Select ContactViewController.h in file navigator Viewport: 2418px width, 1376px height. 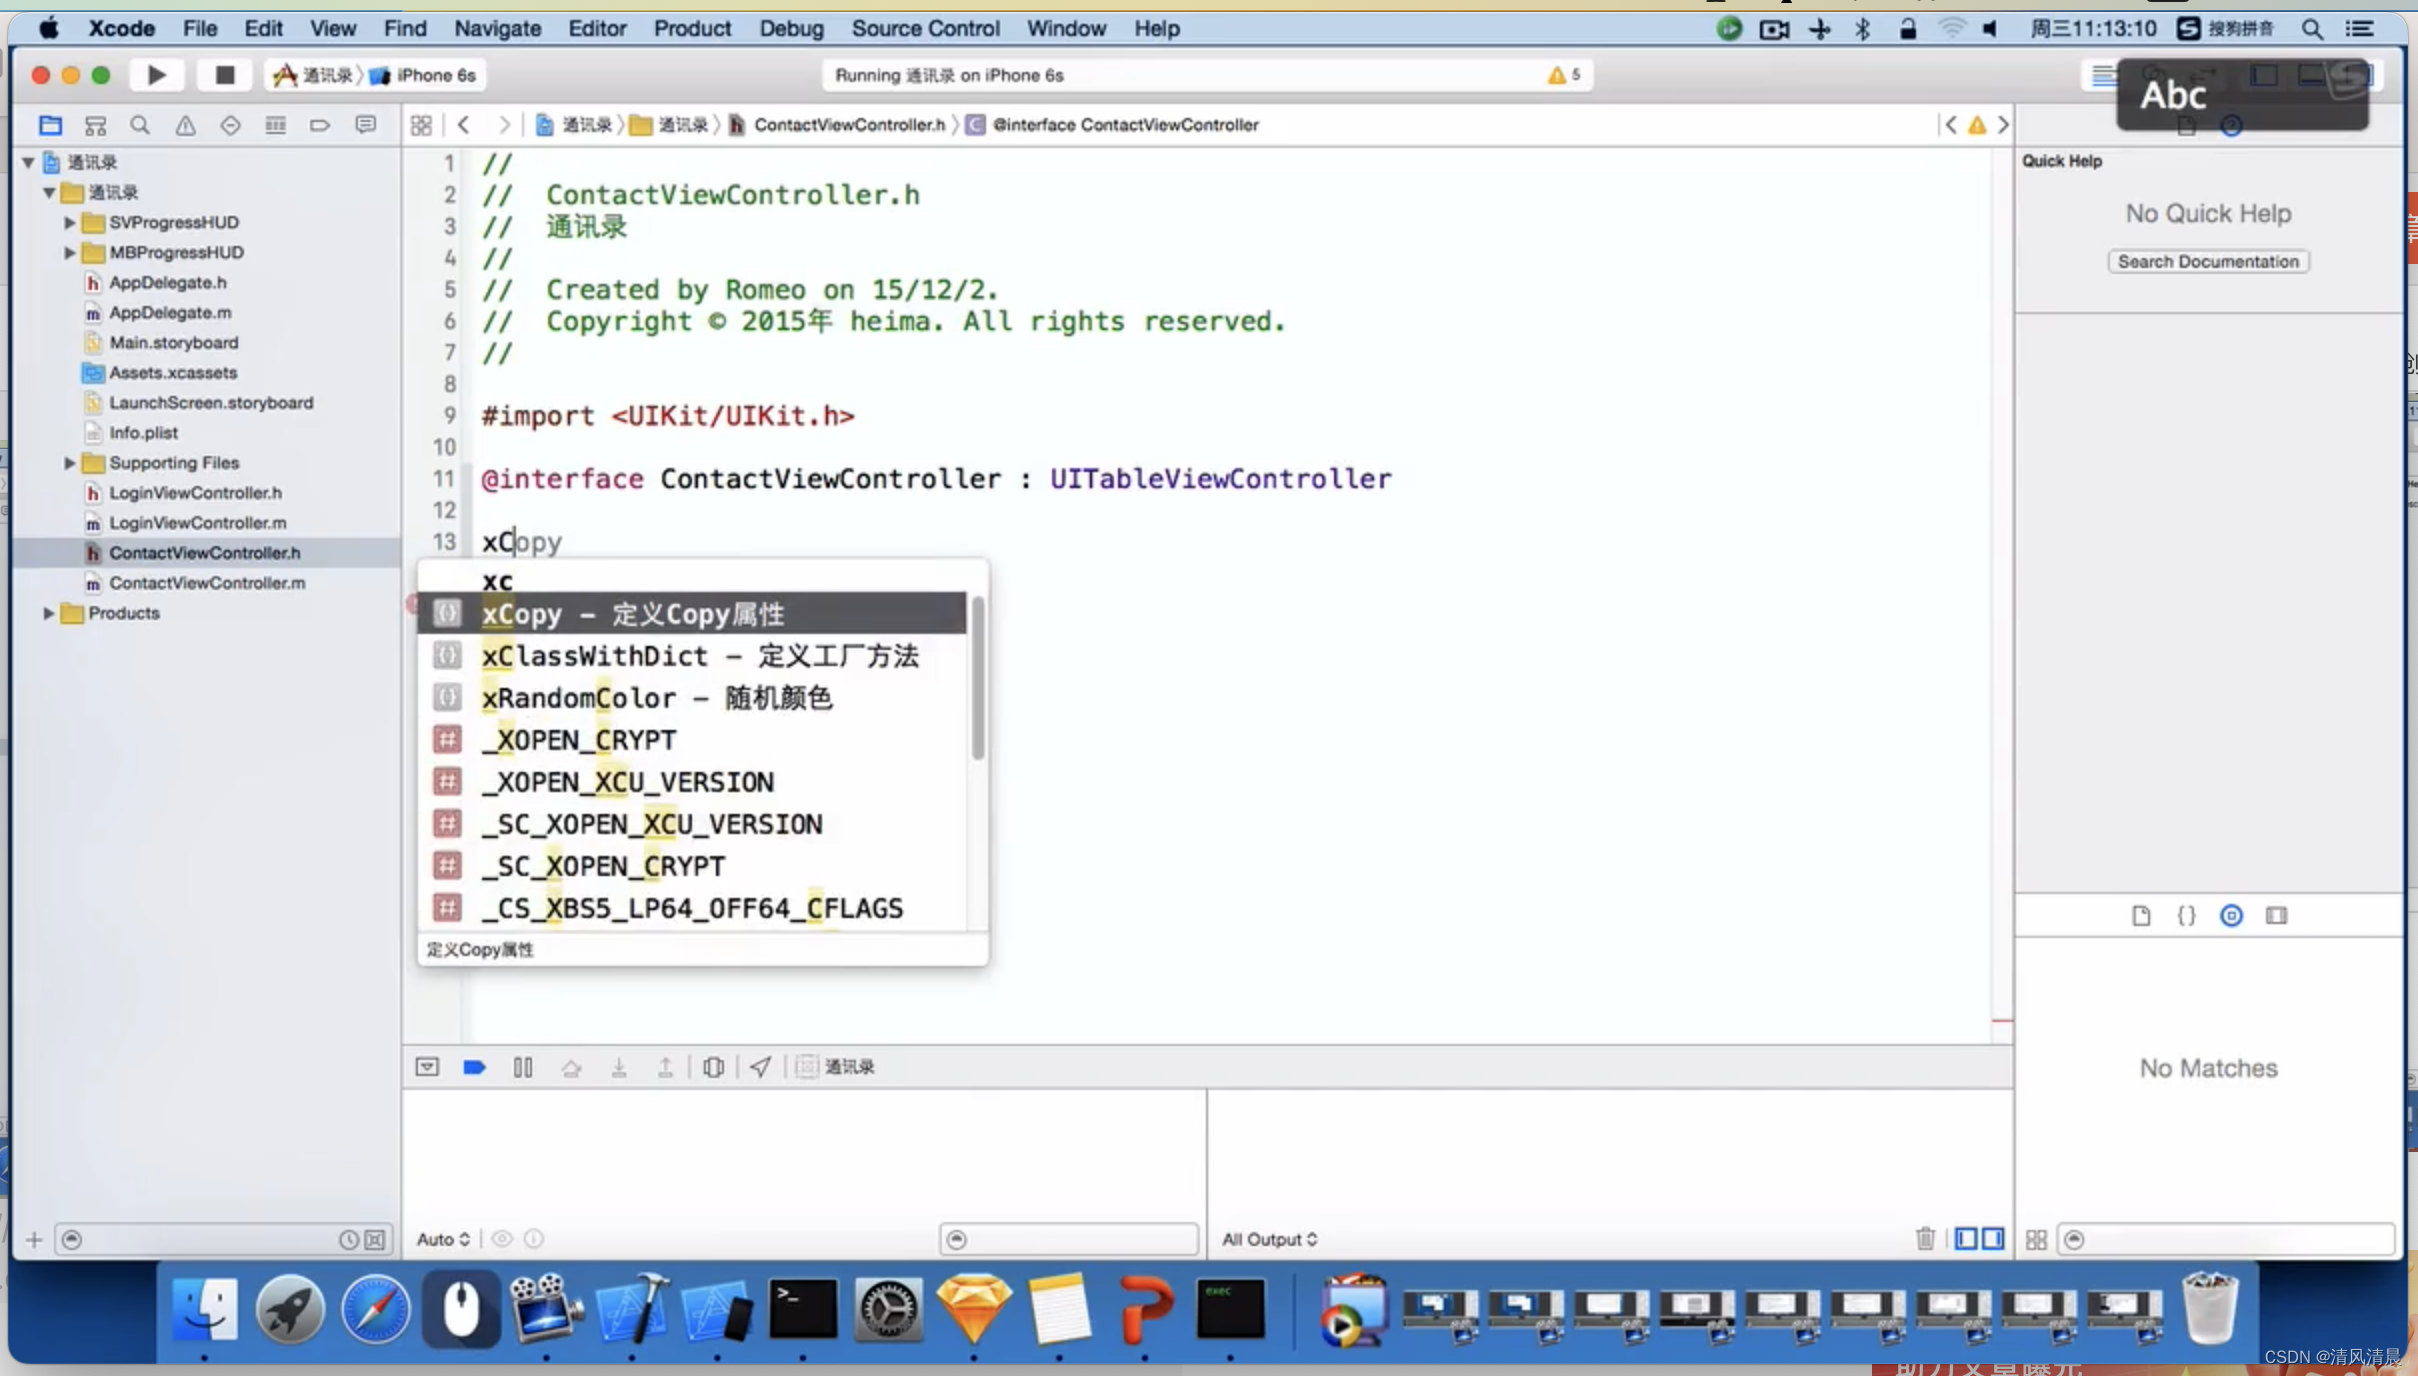204,551
